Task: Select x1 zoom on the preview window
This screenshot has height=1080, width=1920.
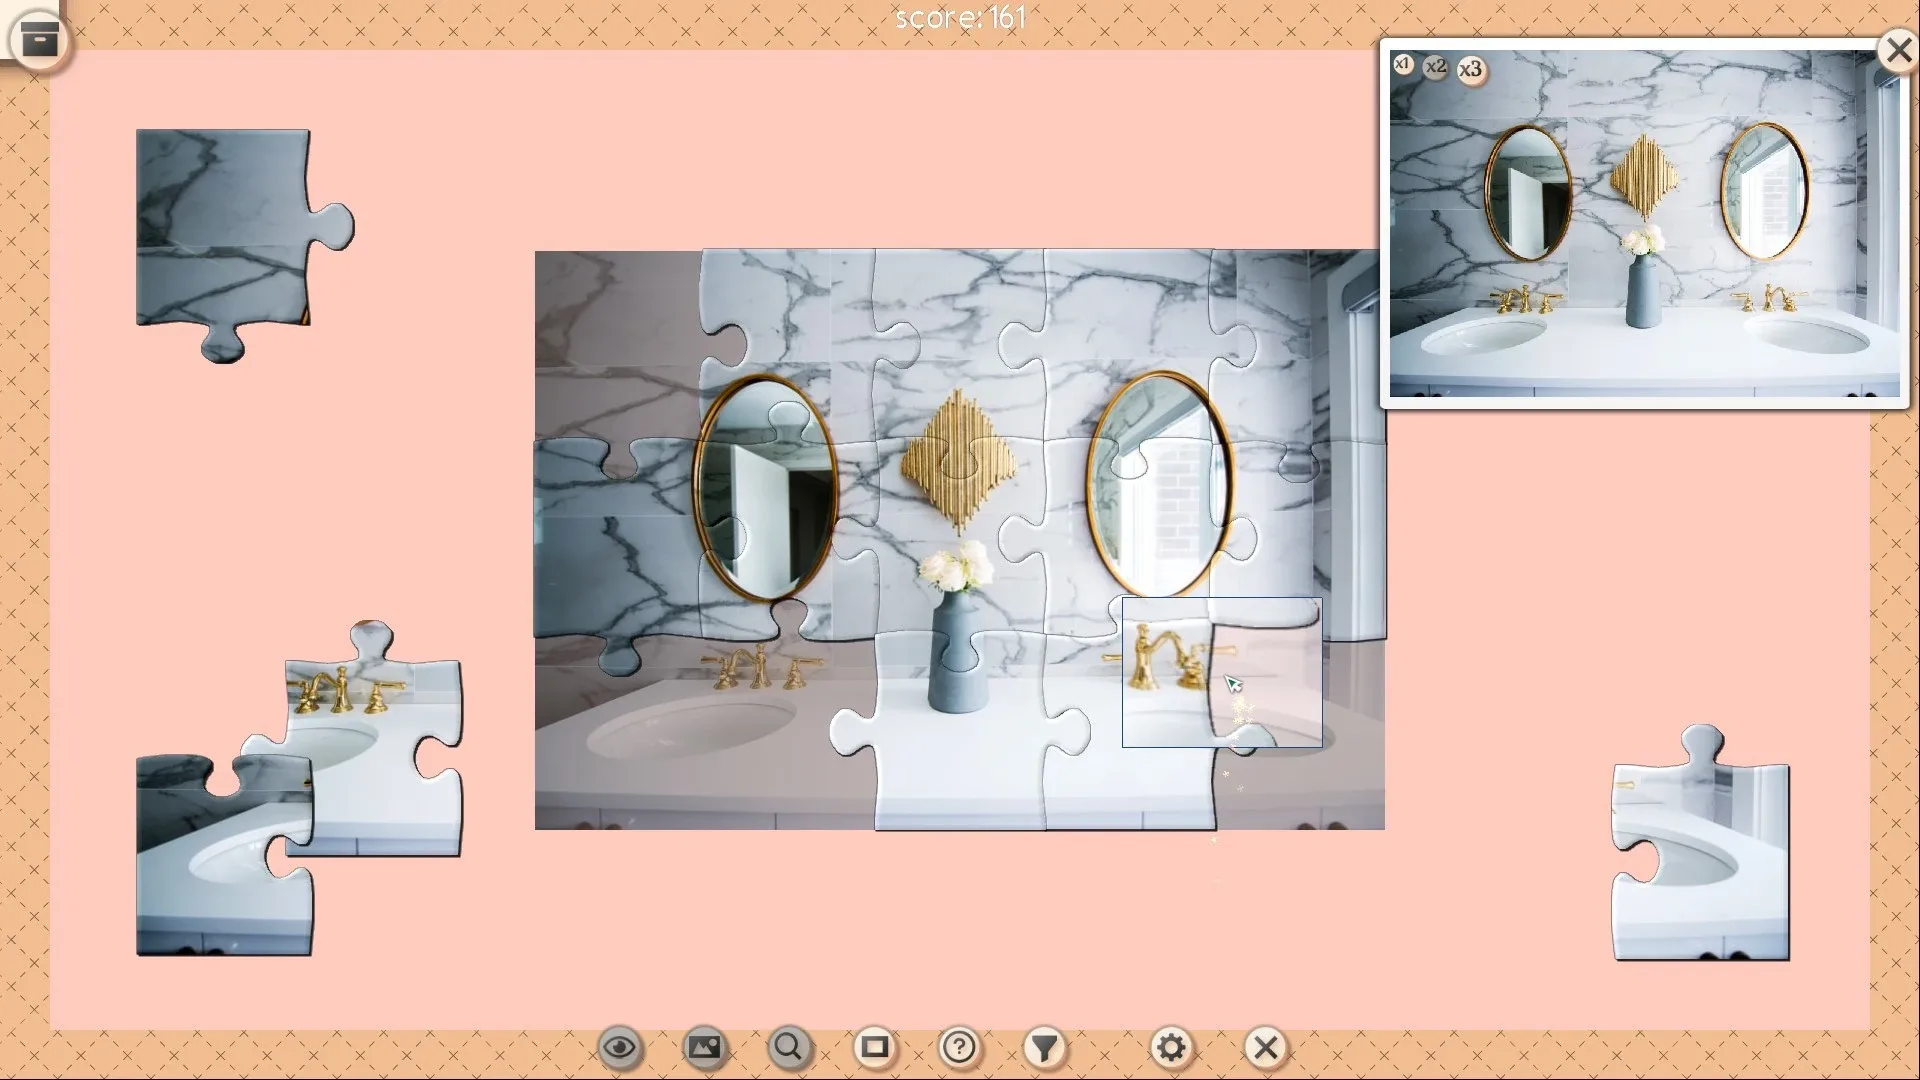Action: click(x=1403, y=66)
